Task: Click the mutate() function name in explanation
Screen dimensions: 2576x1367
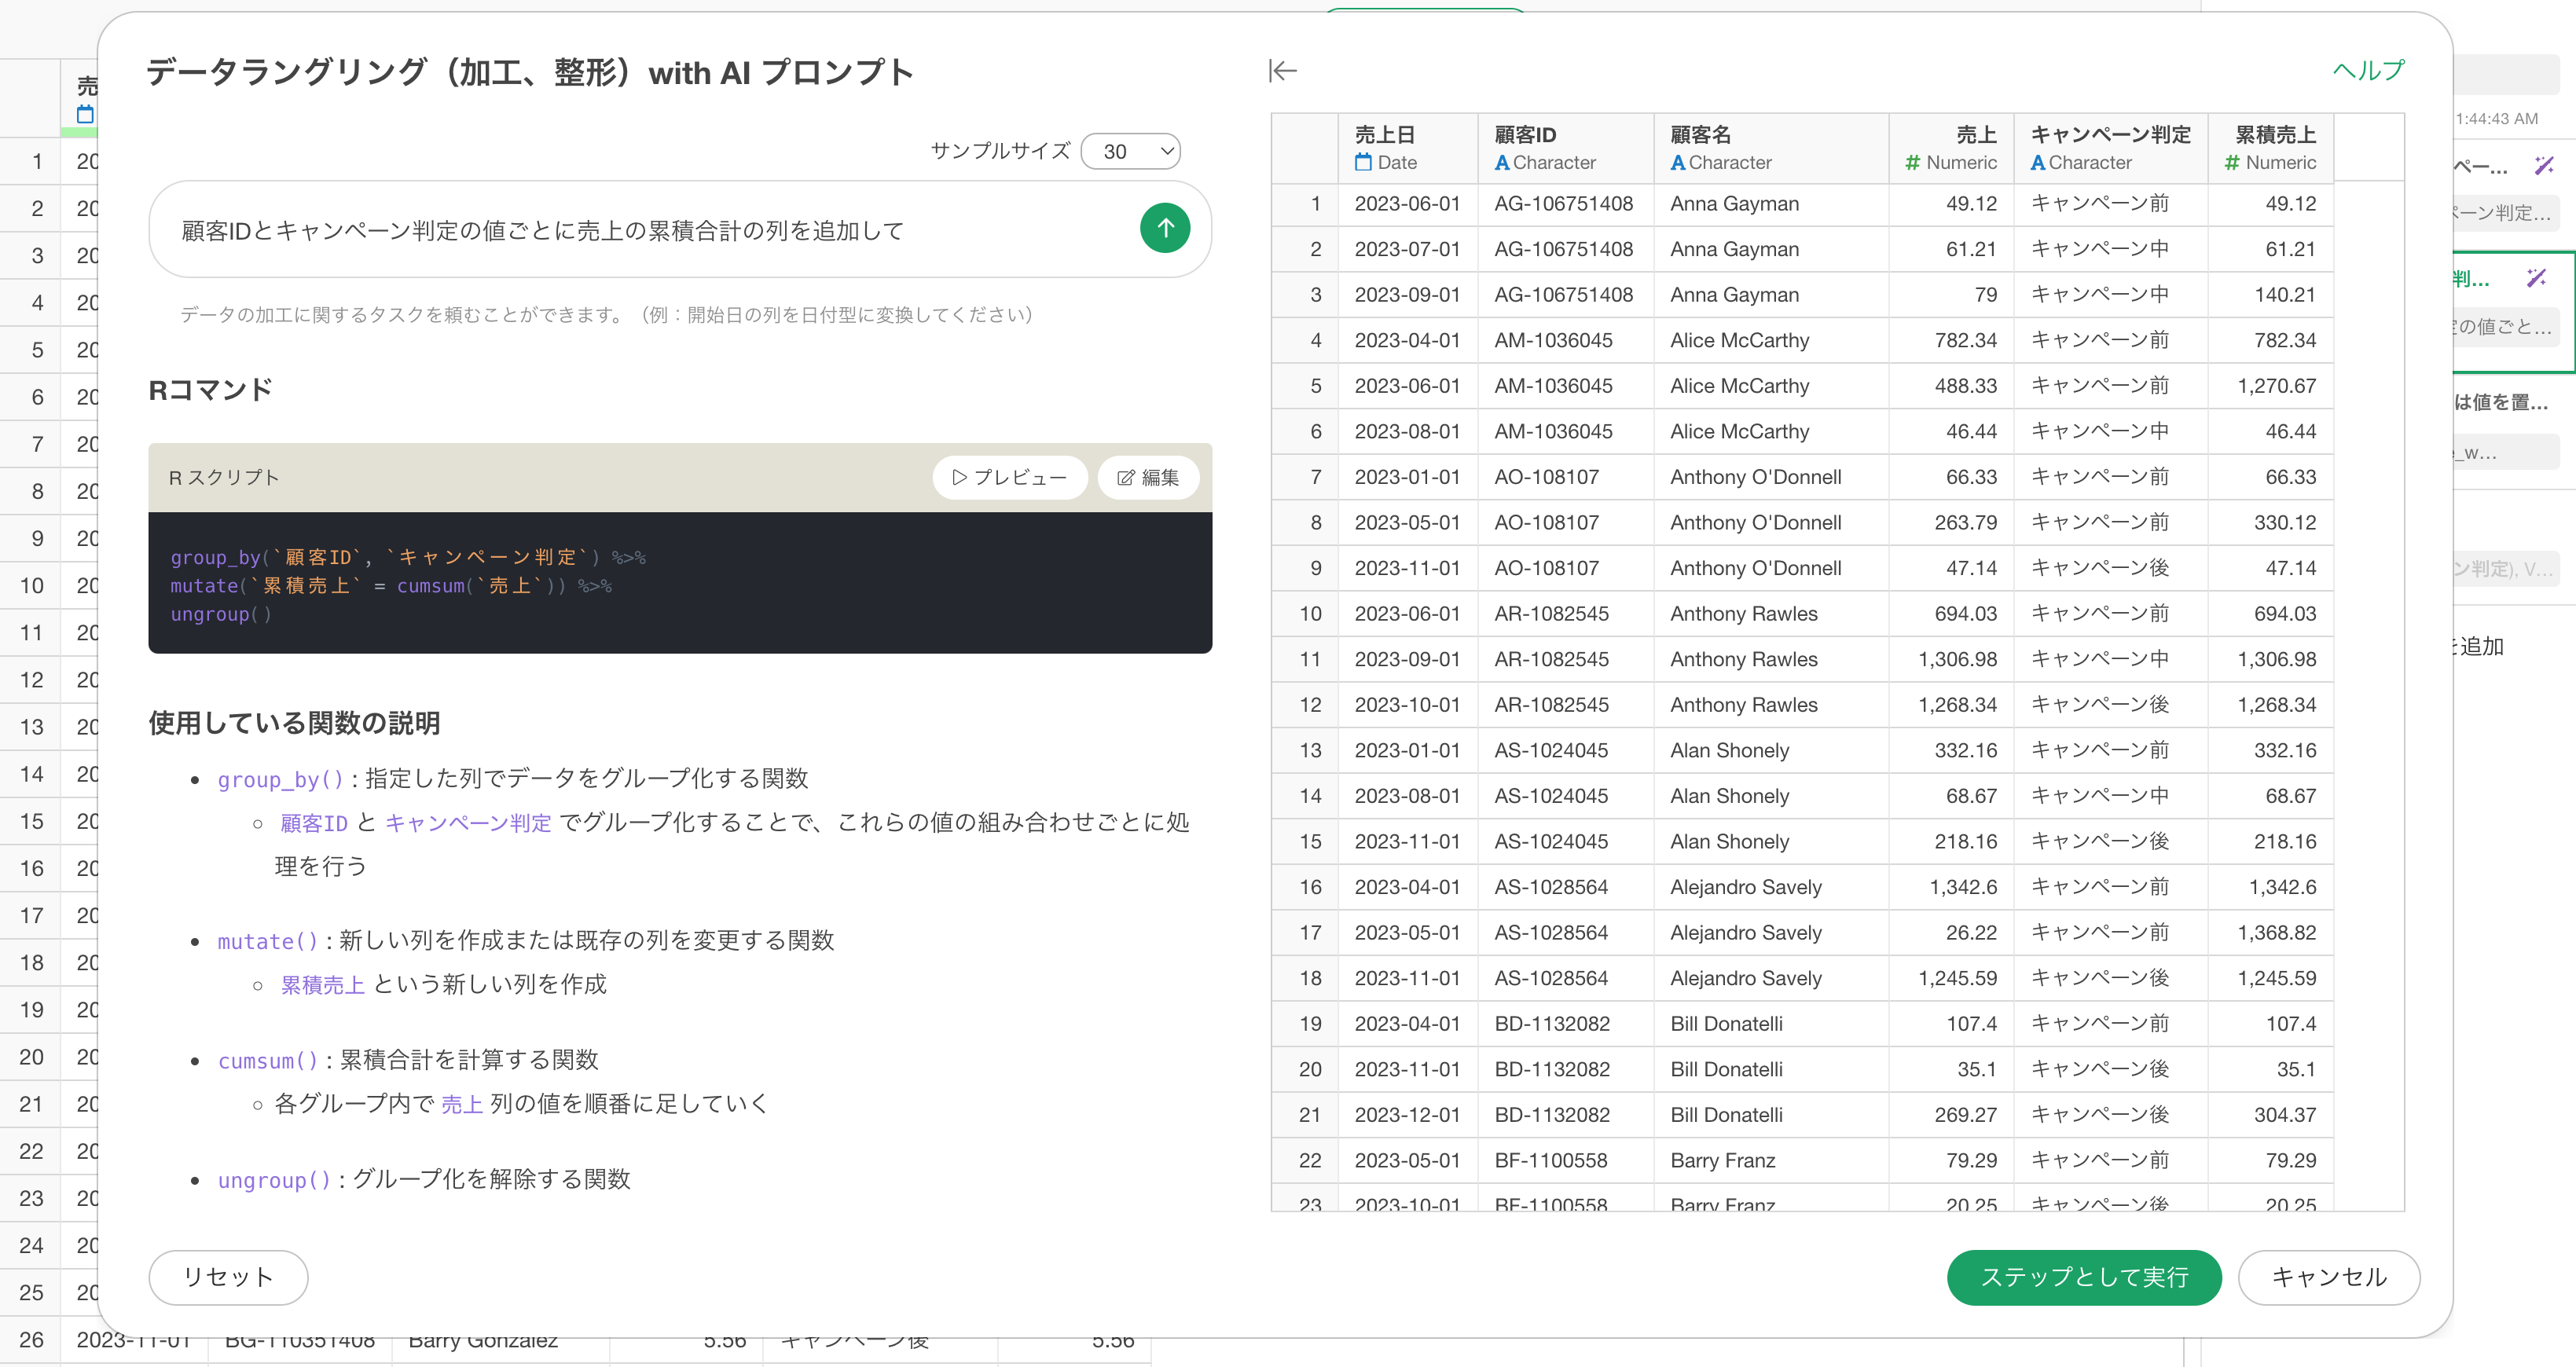Action: (268, 942)
